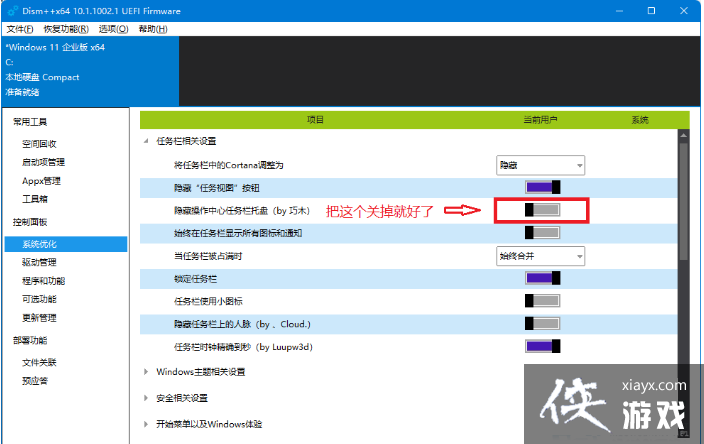Expand the 开始菜单以及Windows体验 group
704x444 pixels.
coord(146,424)
